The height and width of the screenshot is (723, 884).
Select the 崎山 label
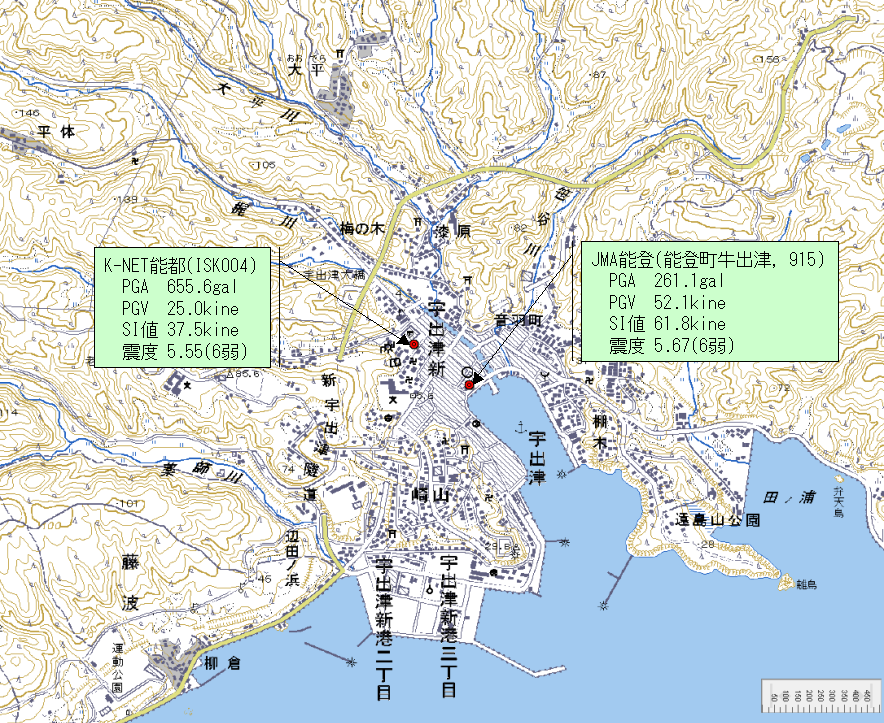coord(431,495)
